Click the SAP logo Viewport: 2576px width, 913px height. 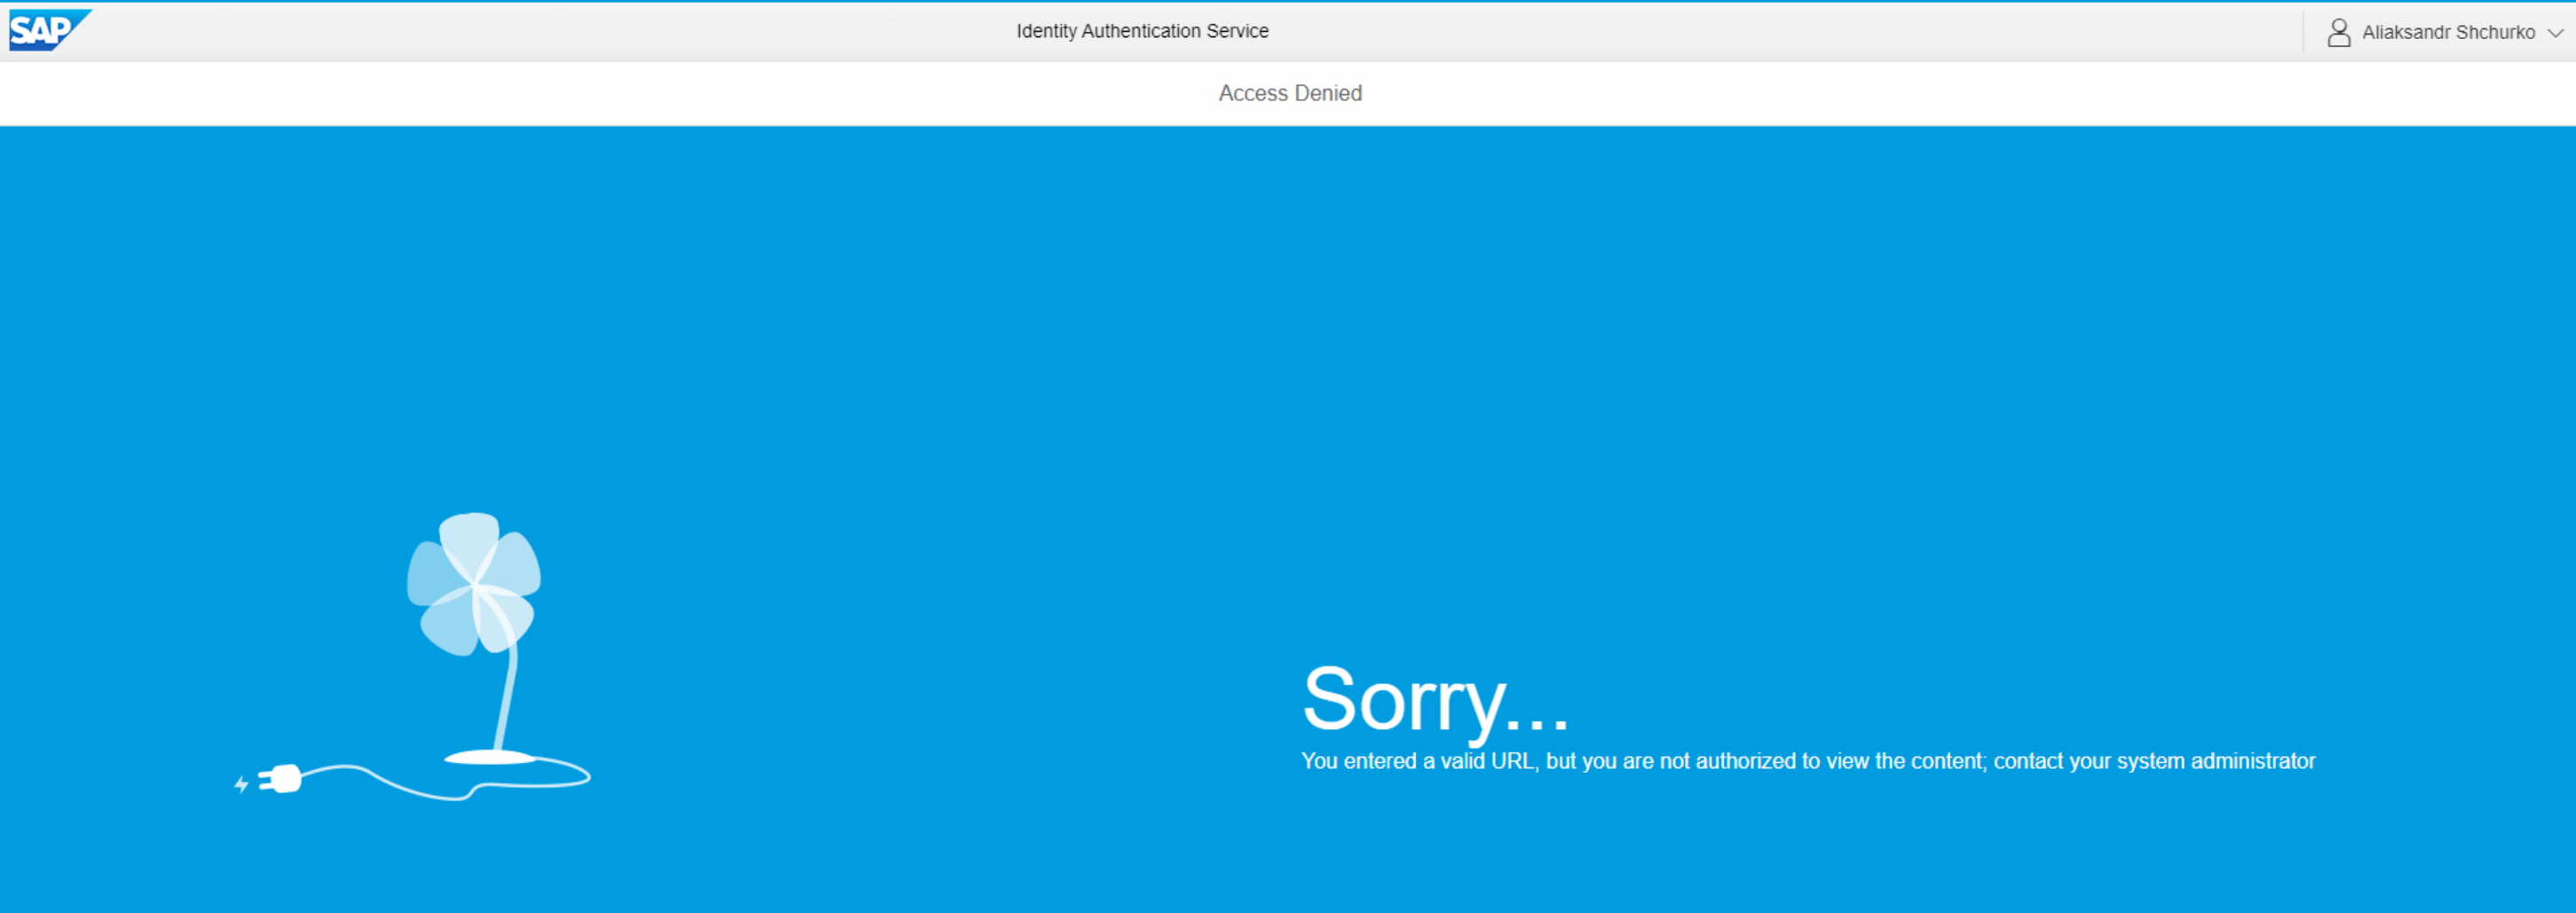pyautogui.click(x=49, y=30)
